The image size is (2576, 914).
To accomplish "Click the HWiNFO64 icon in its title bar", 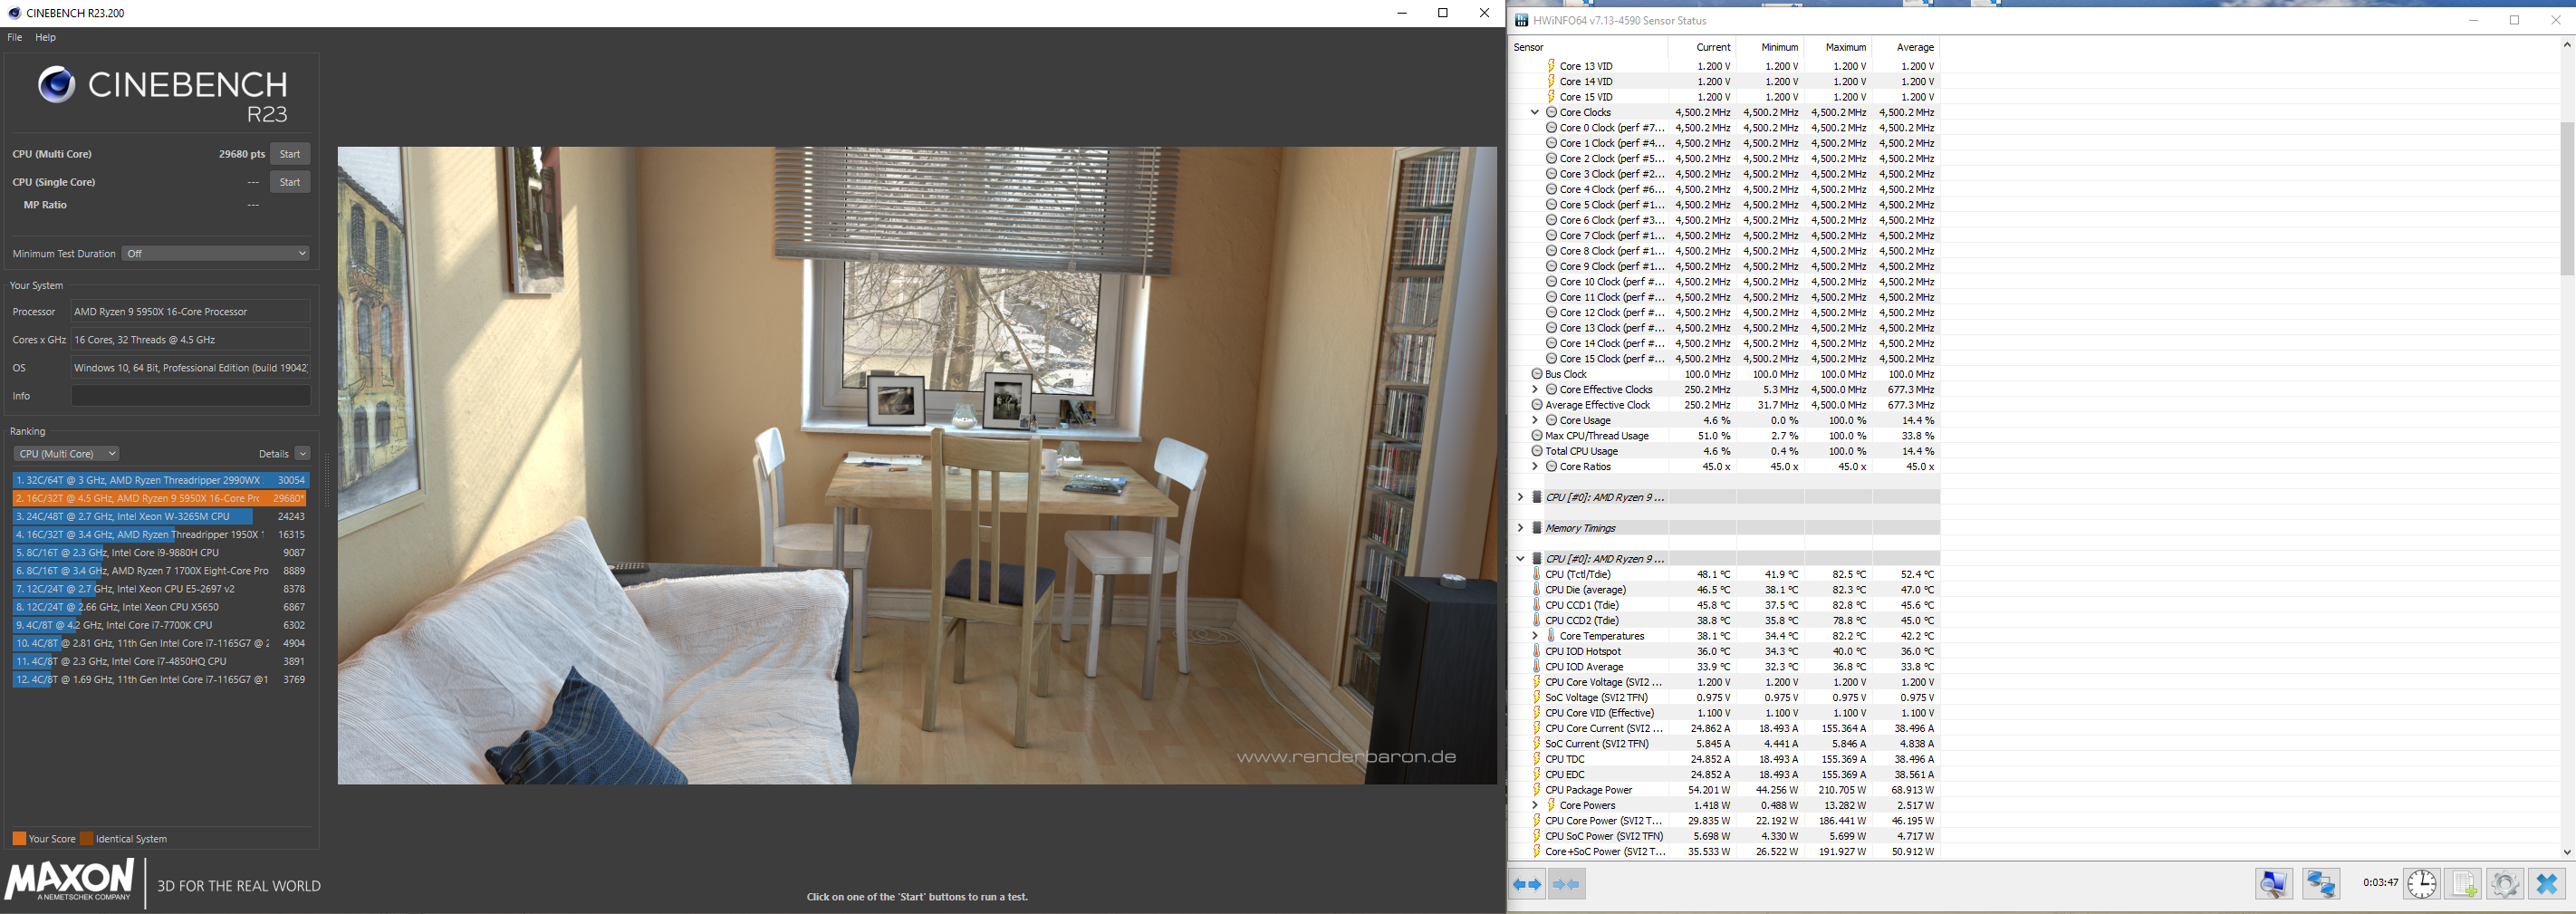I will 1522,20.
